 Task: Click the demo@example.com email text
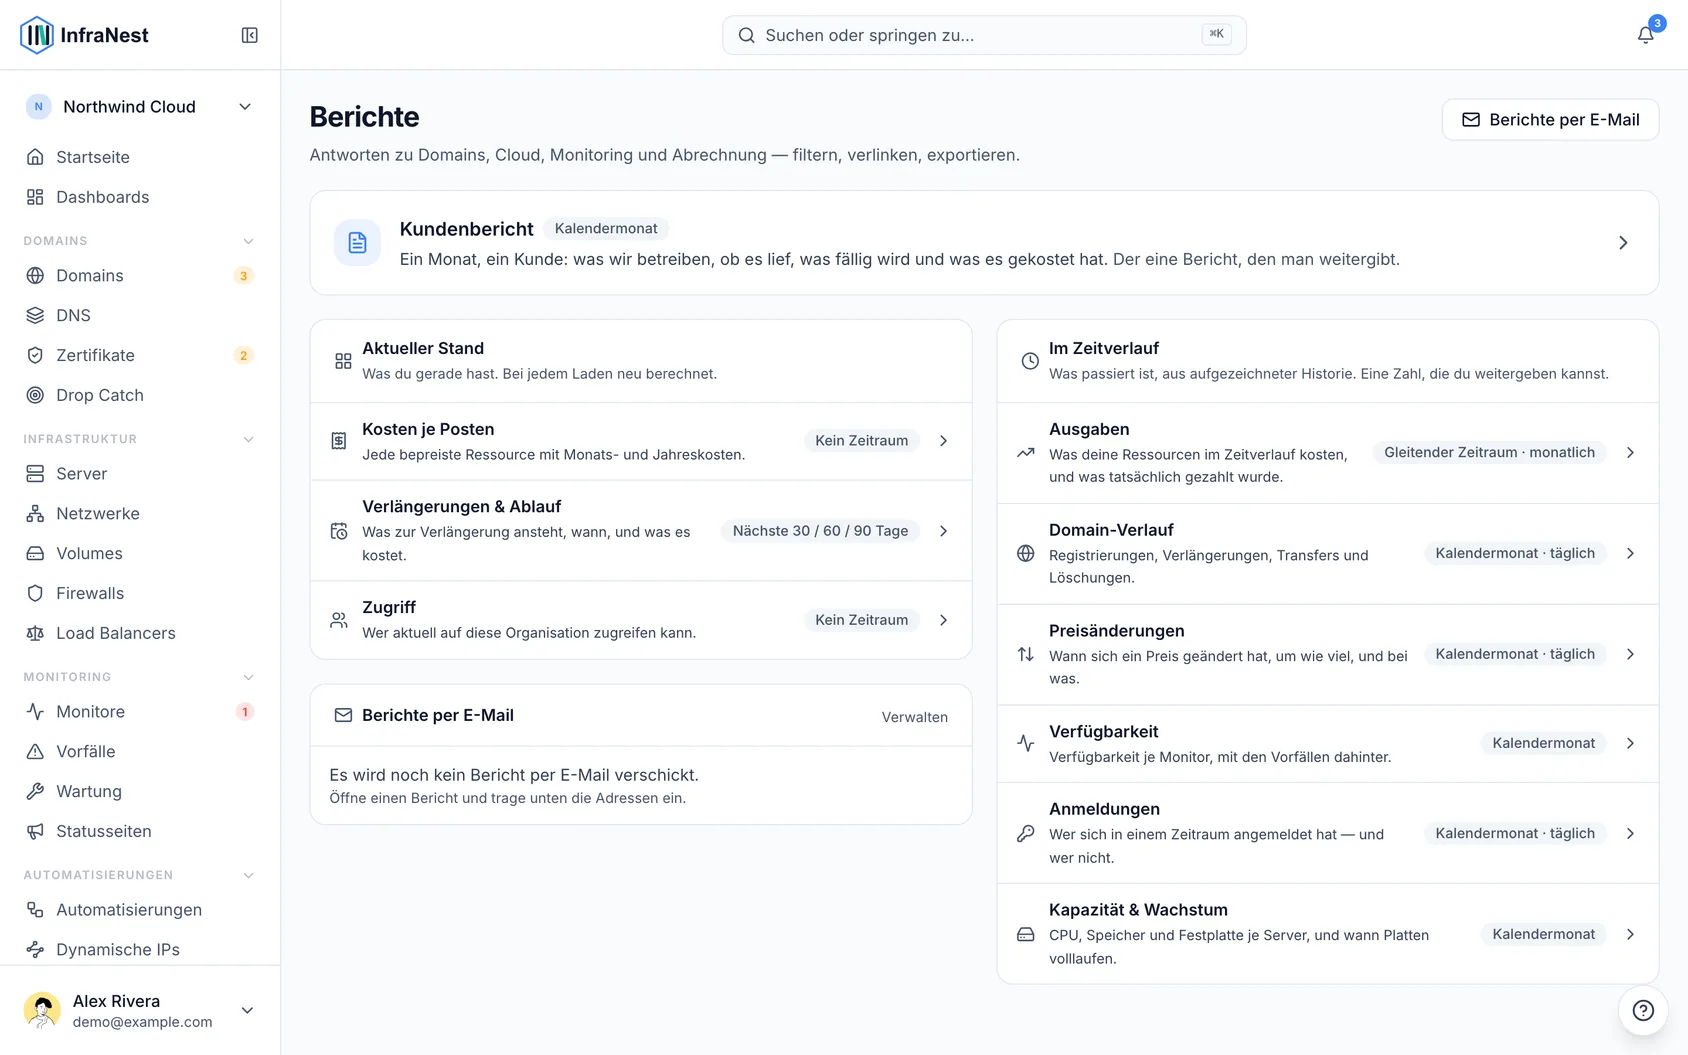[x=142, y=1022]
